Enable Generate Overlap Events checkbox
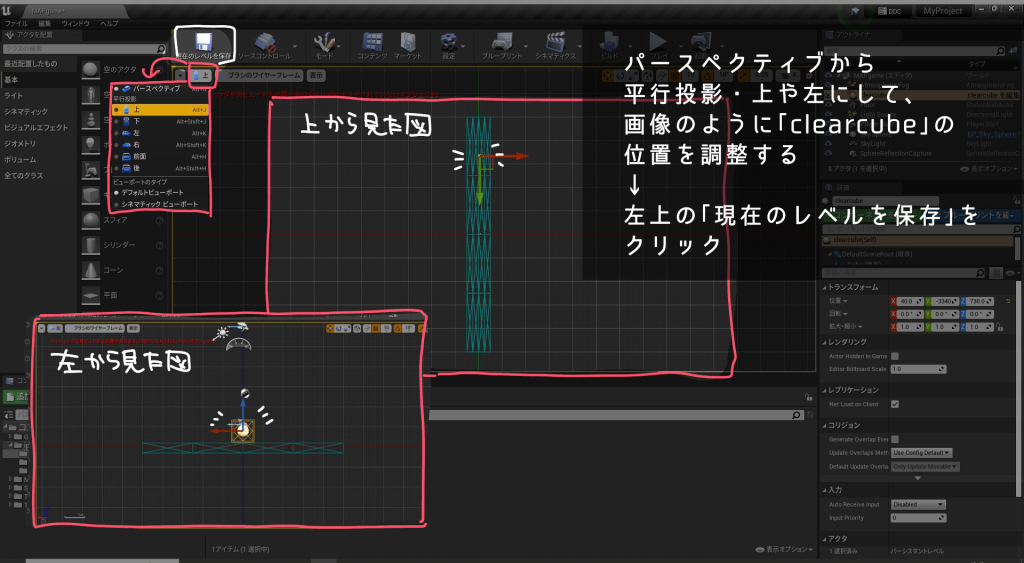 click(895, 439)
